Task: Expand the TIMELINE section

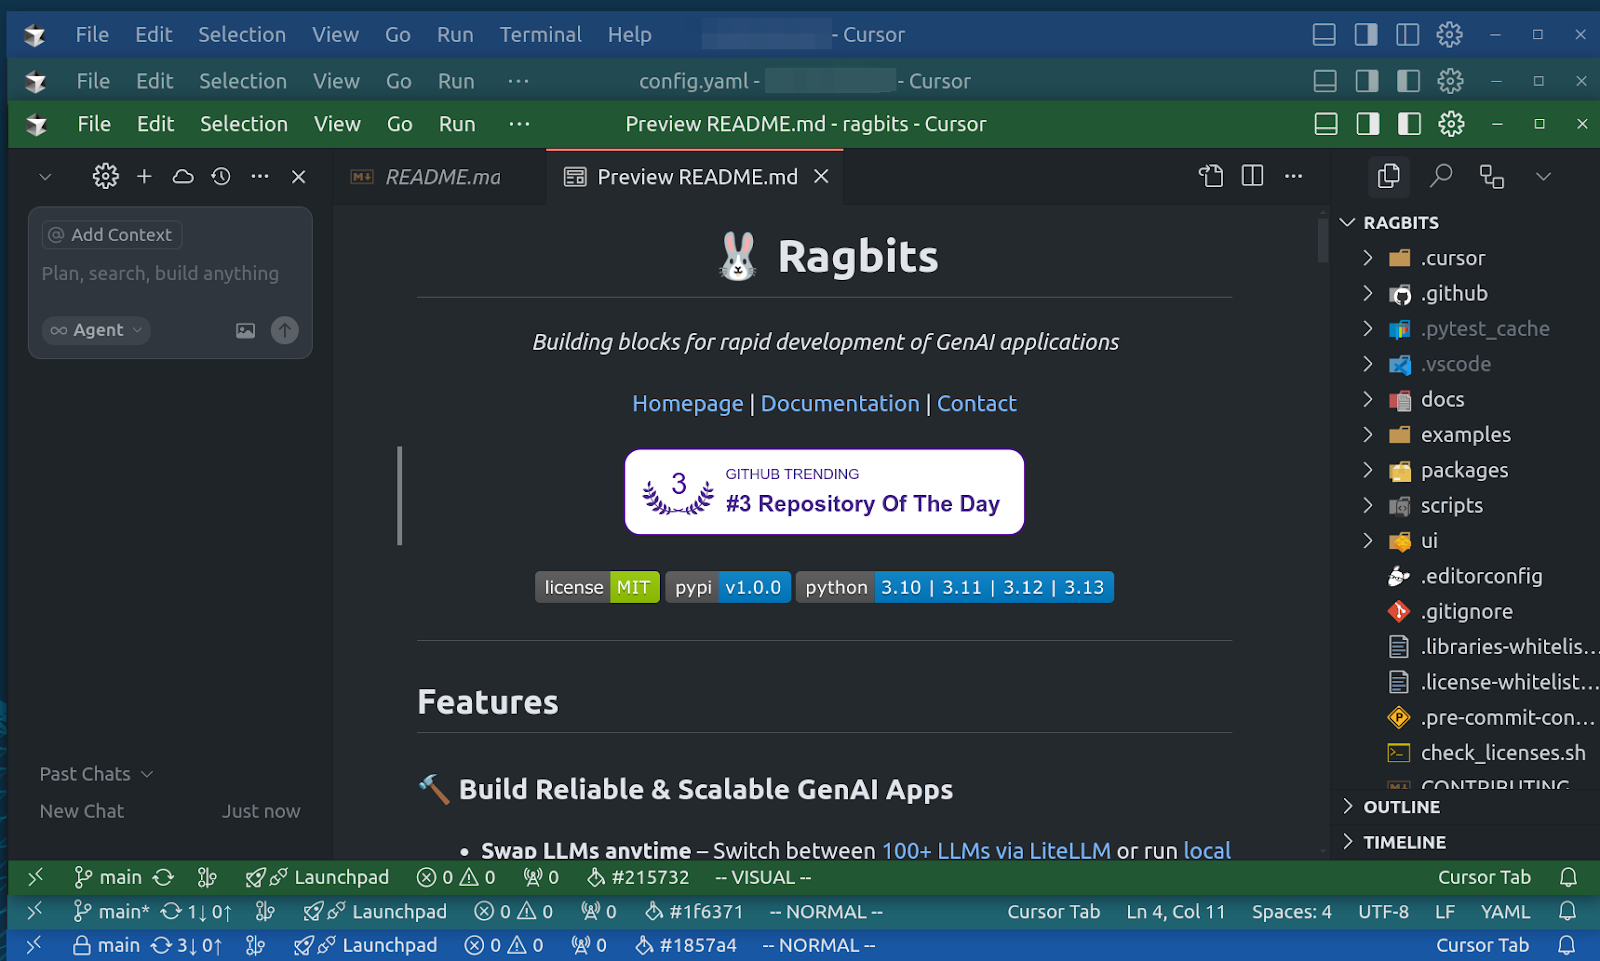Action: (x=1465, y=842)
